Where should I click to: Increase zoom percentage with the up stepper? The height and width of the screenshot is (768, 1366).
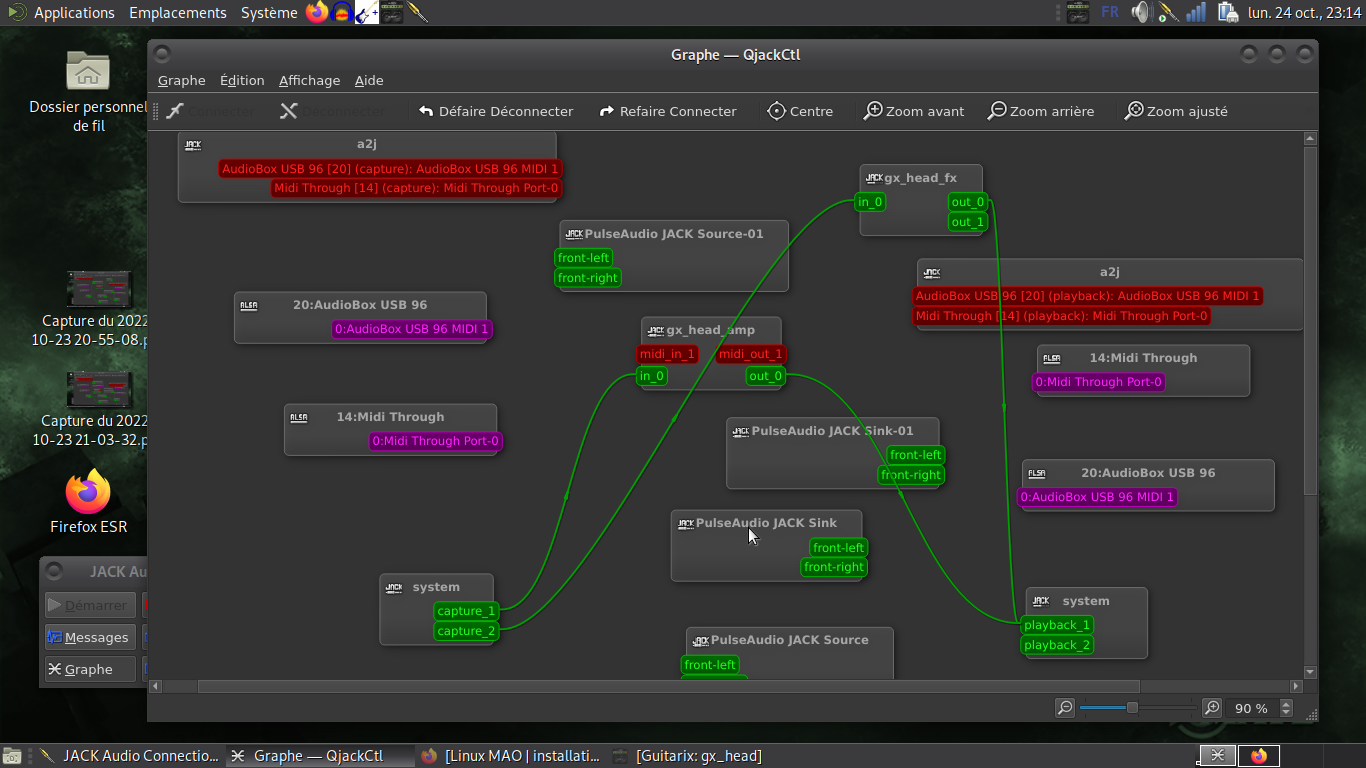(1286, 704)
